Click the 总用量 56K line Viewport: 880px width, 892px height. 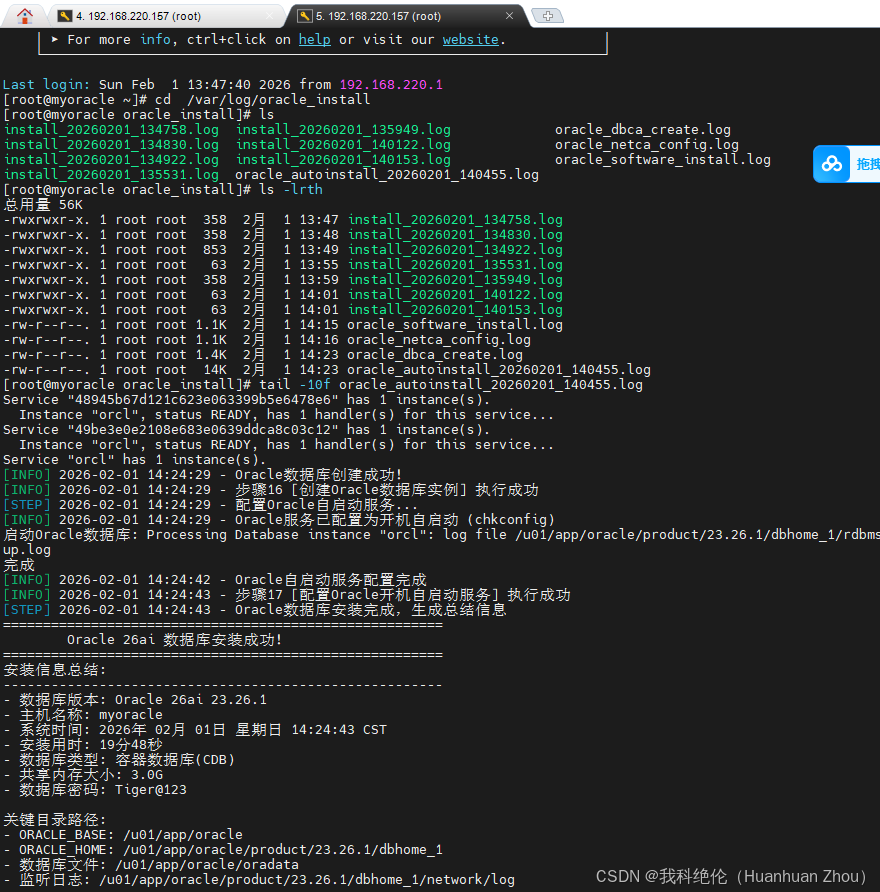point(43,205)
